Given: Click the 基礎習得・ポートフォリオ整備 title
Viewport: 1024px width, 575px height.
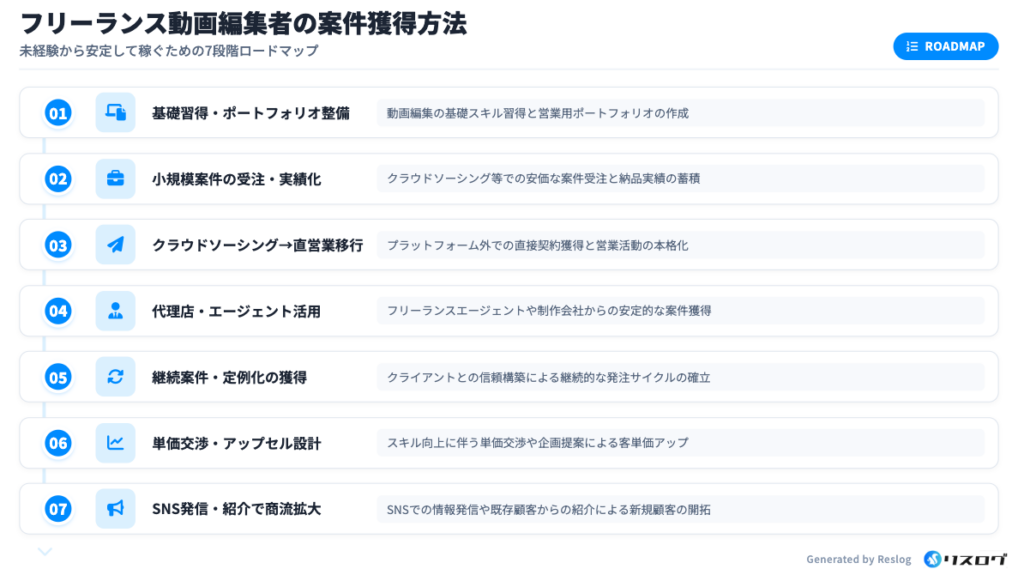Looking at the screenshot, I should coord(250,113).
